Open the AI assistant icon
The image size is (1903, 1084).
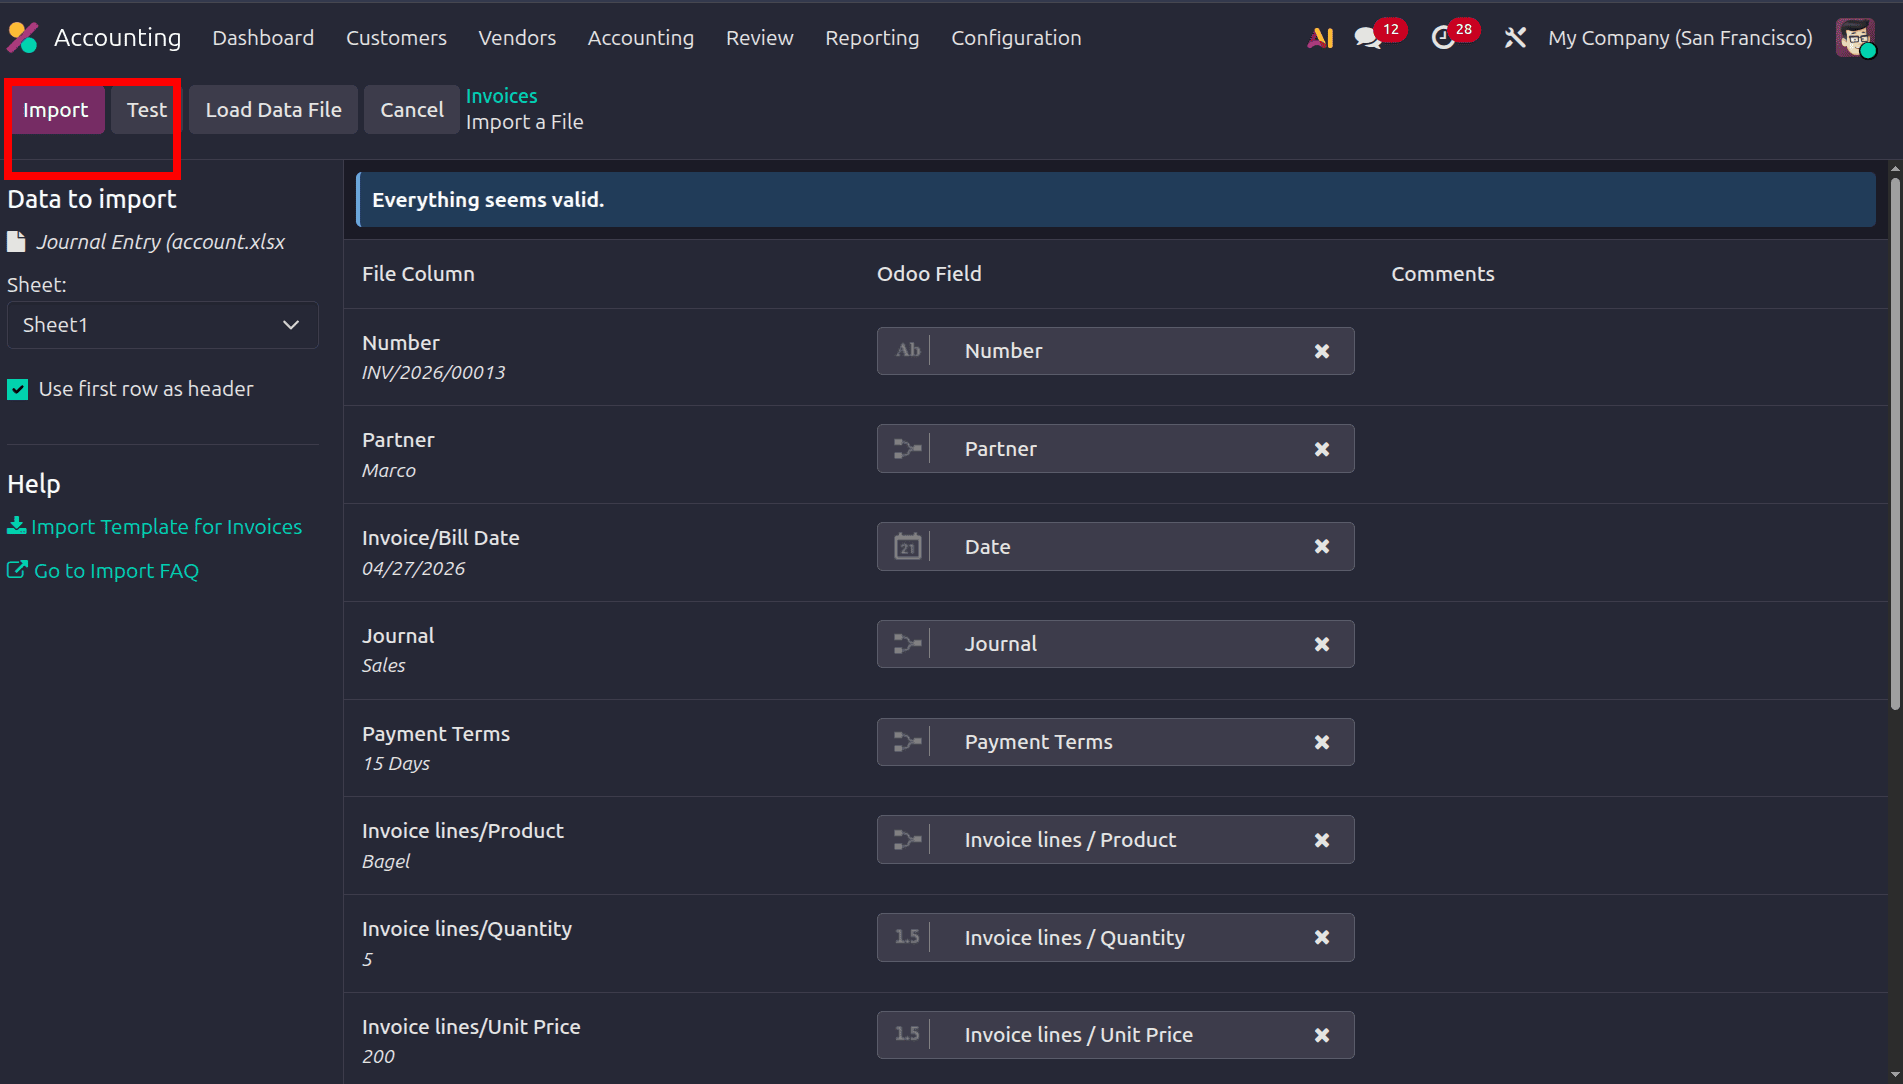pyautogui.click(x=1320, y=38)
